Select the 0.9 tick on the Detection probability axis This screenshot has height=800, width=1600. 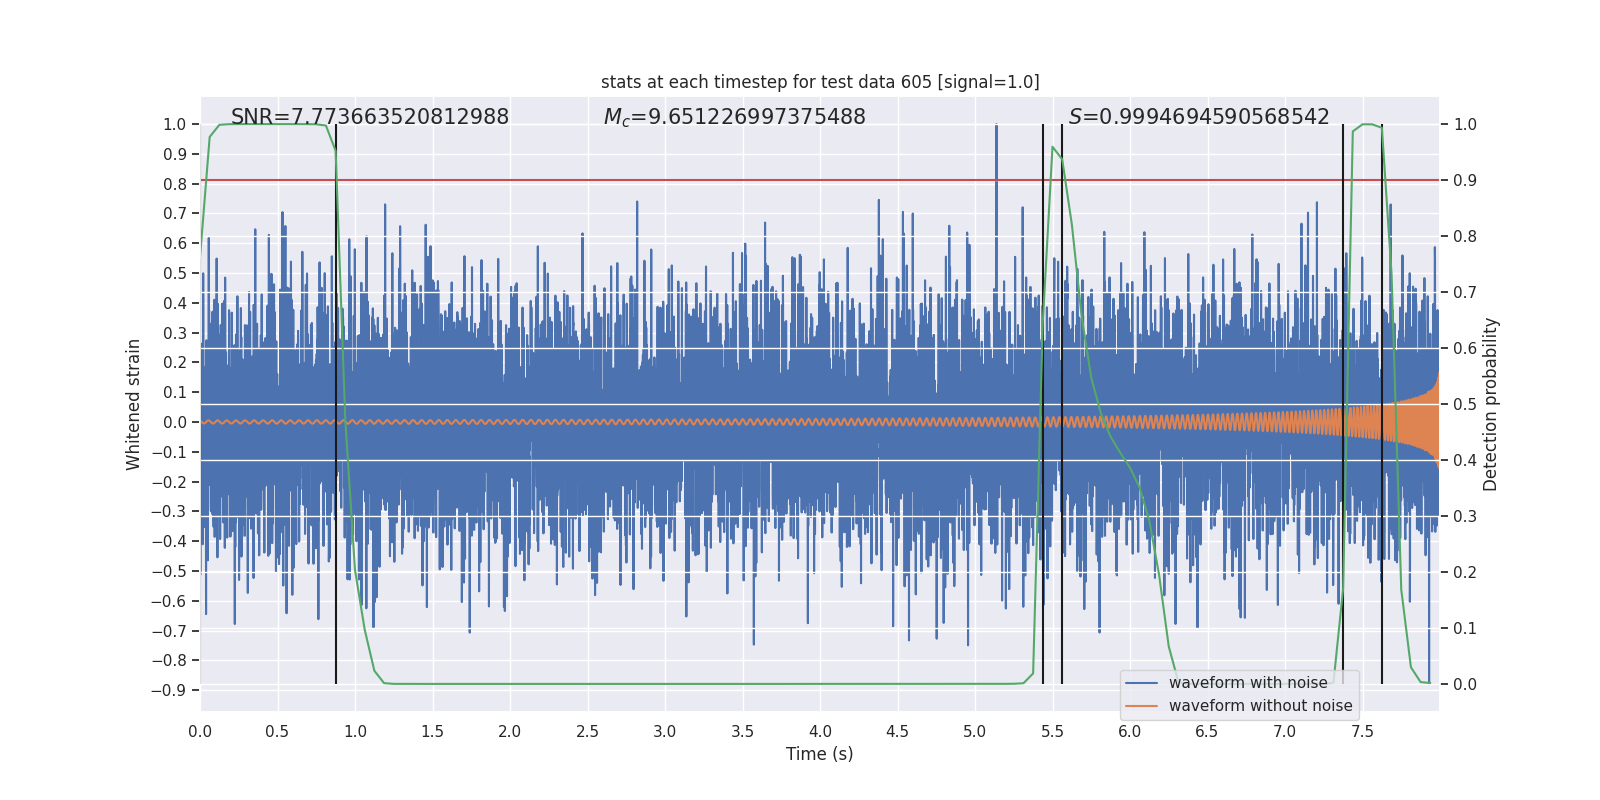[1465, 180]
